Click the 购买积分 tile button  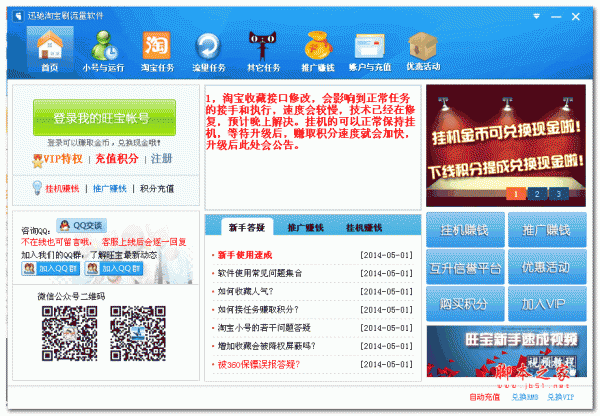tap(465, 304)
